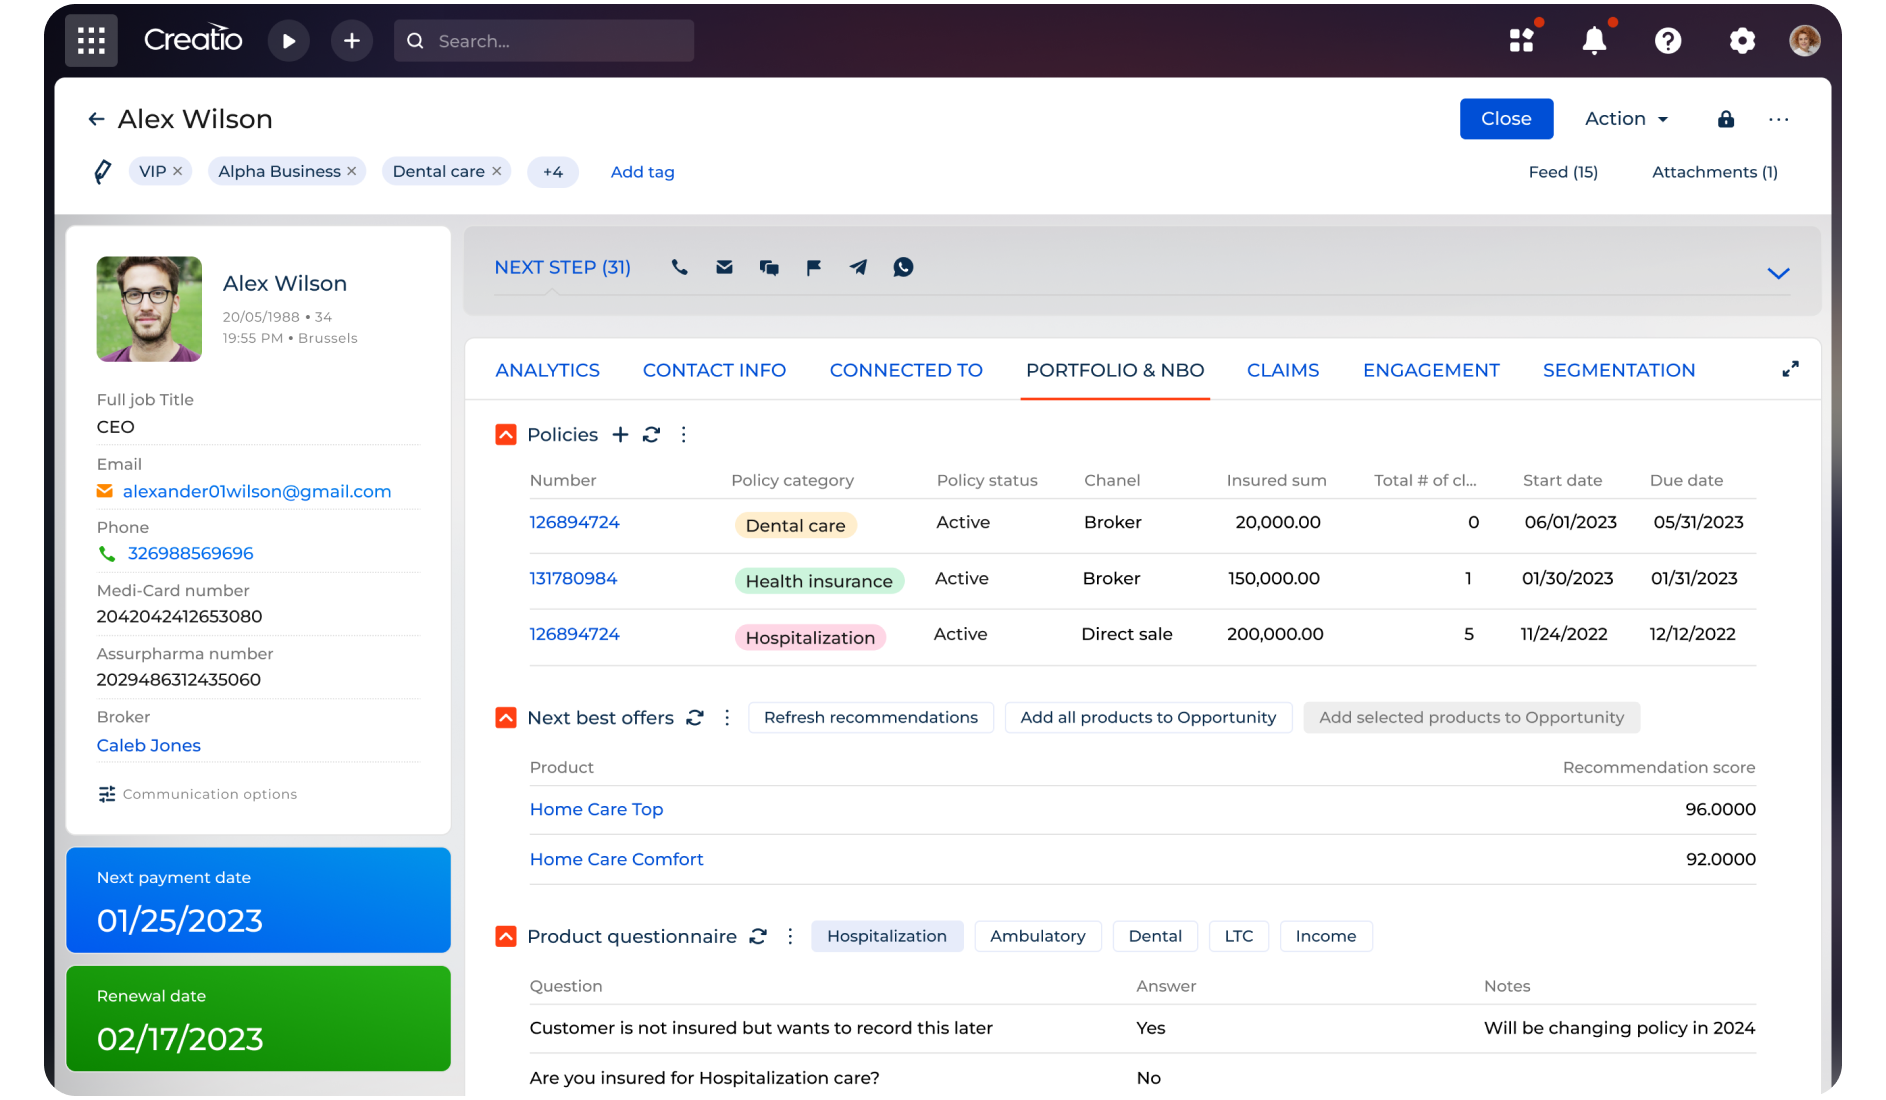Screen dimensions: 1886x1100
Task: Click the Telegram paper plane icon
Action: (858, 267)
